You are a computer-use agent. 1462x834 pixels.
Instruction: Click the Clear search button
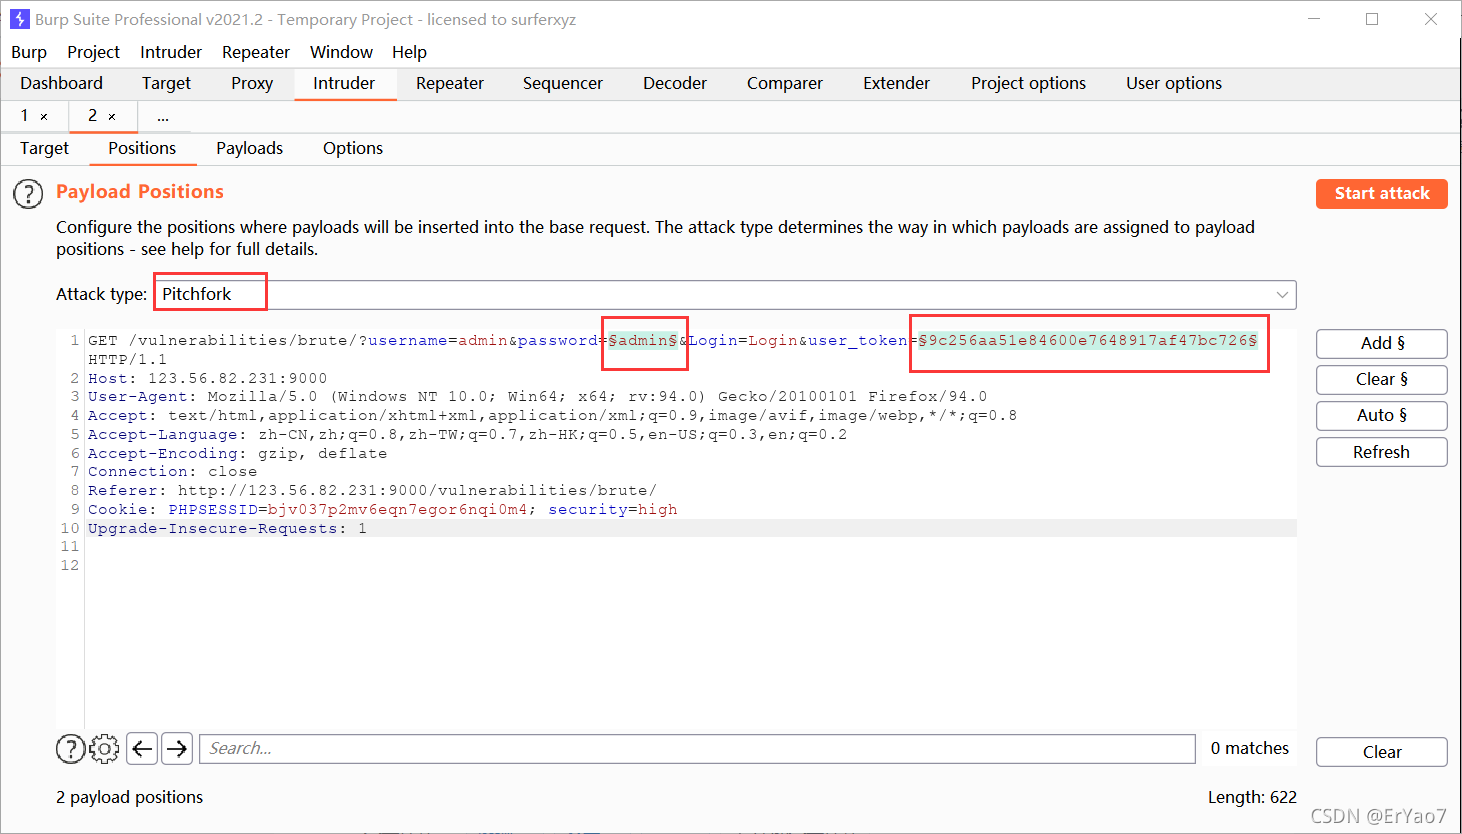1382,752
